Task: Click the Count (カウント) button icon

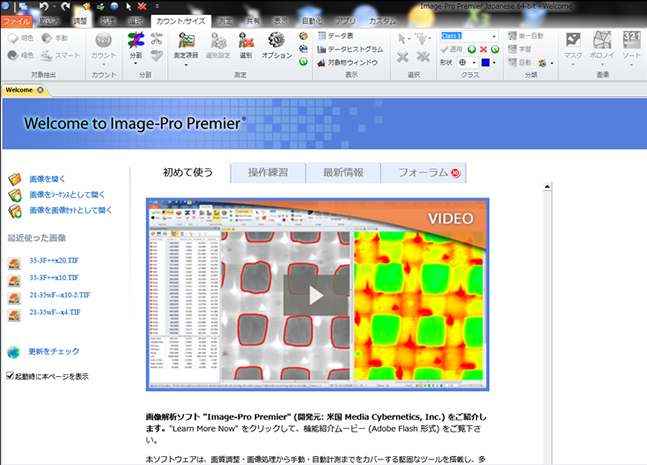Action: 104,40
